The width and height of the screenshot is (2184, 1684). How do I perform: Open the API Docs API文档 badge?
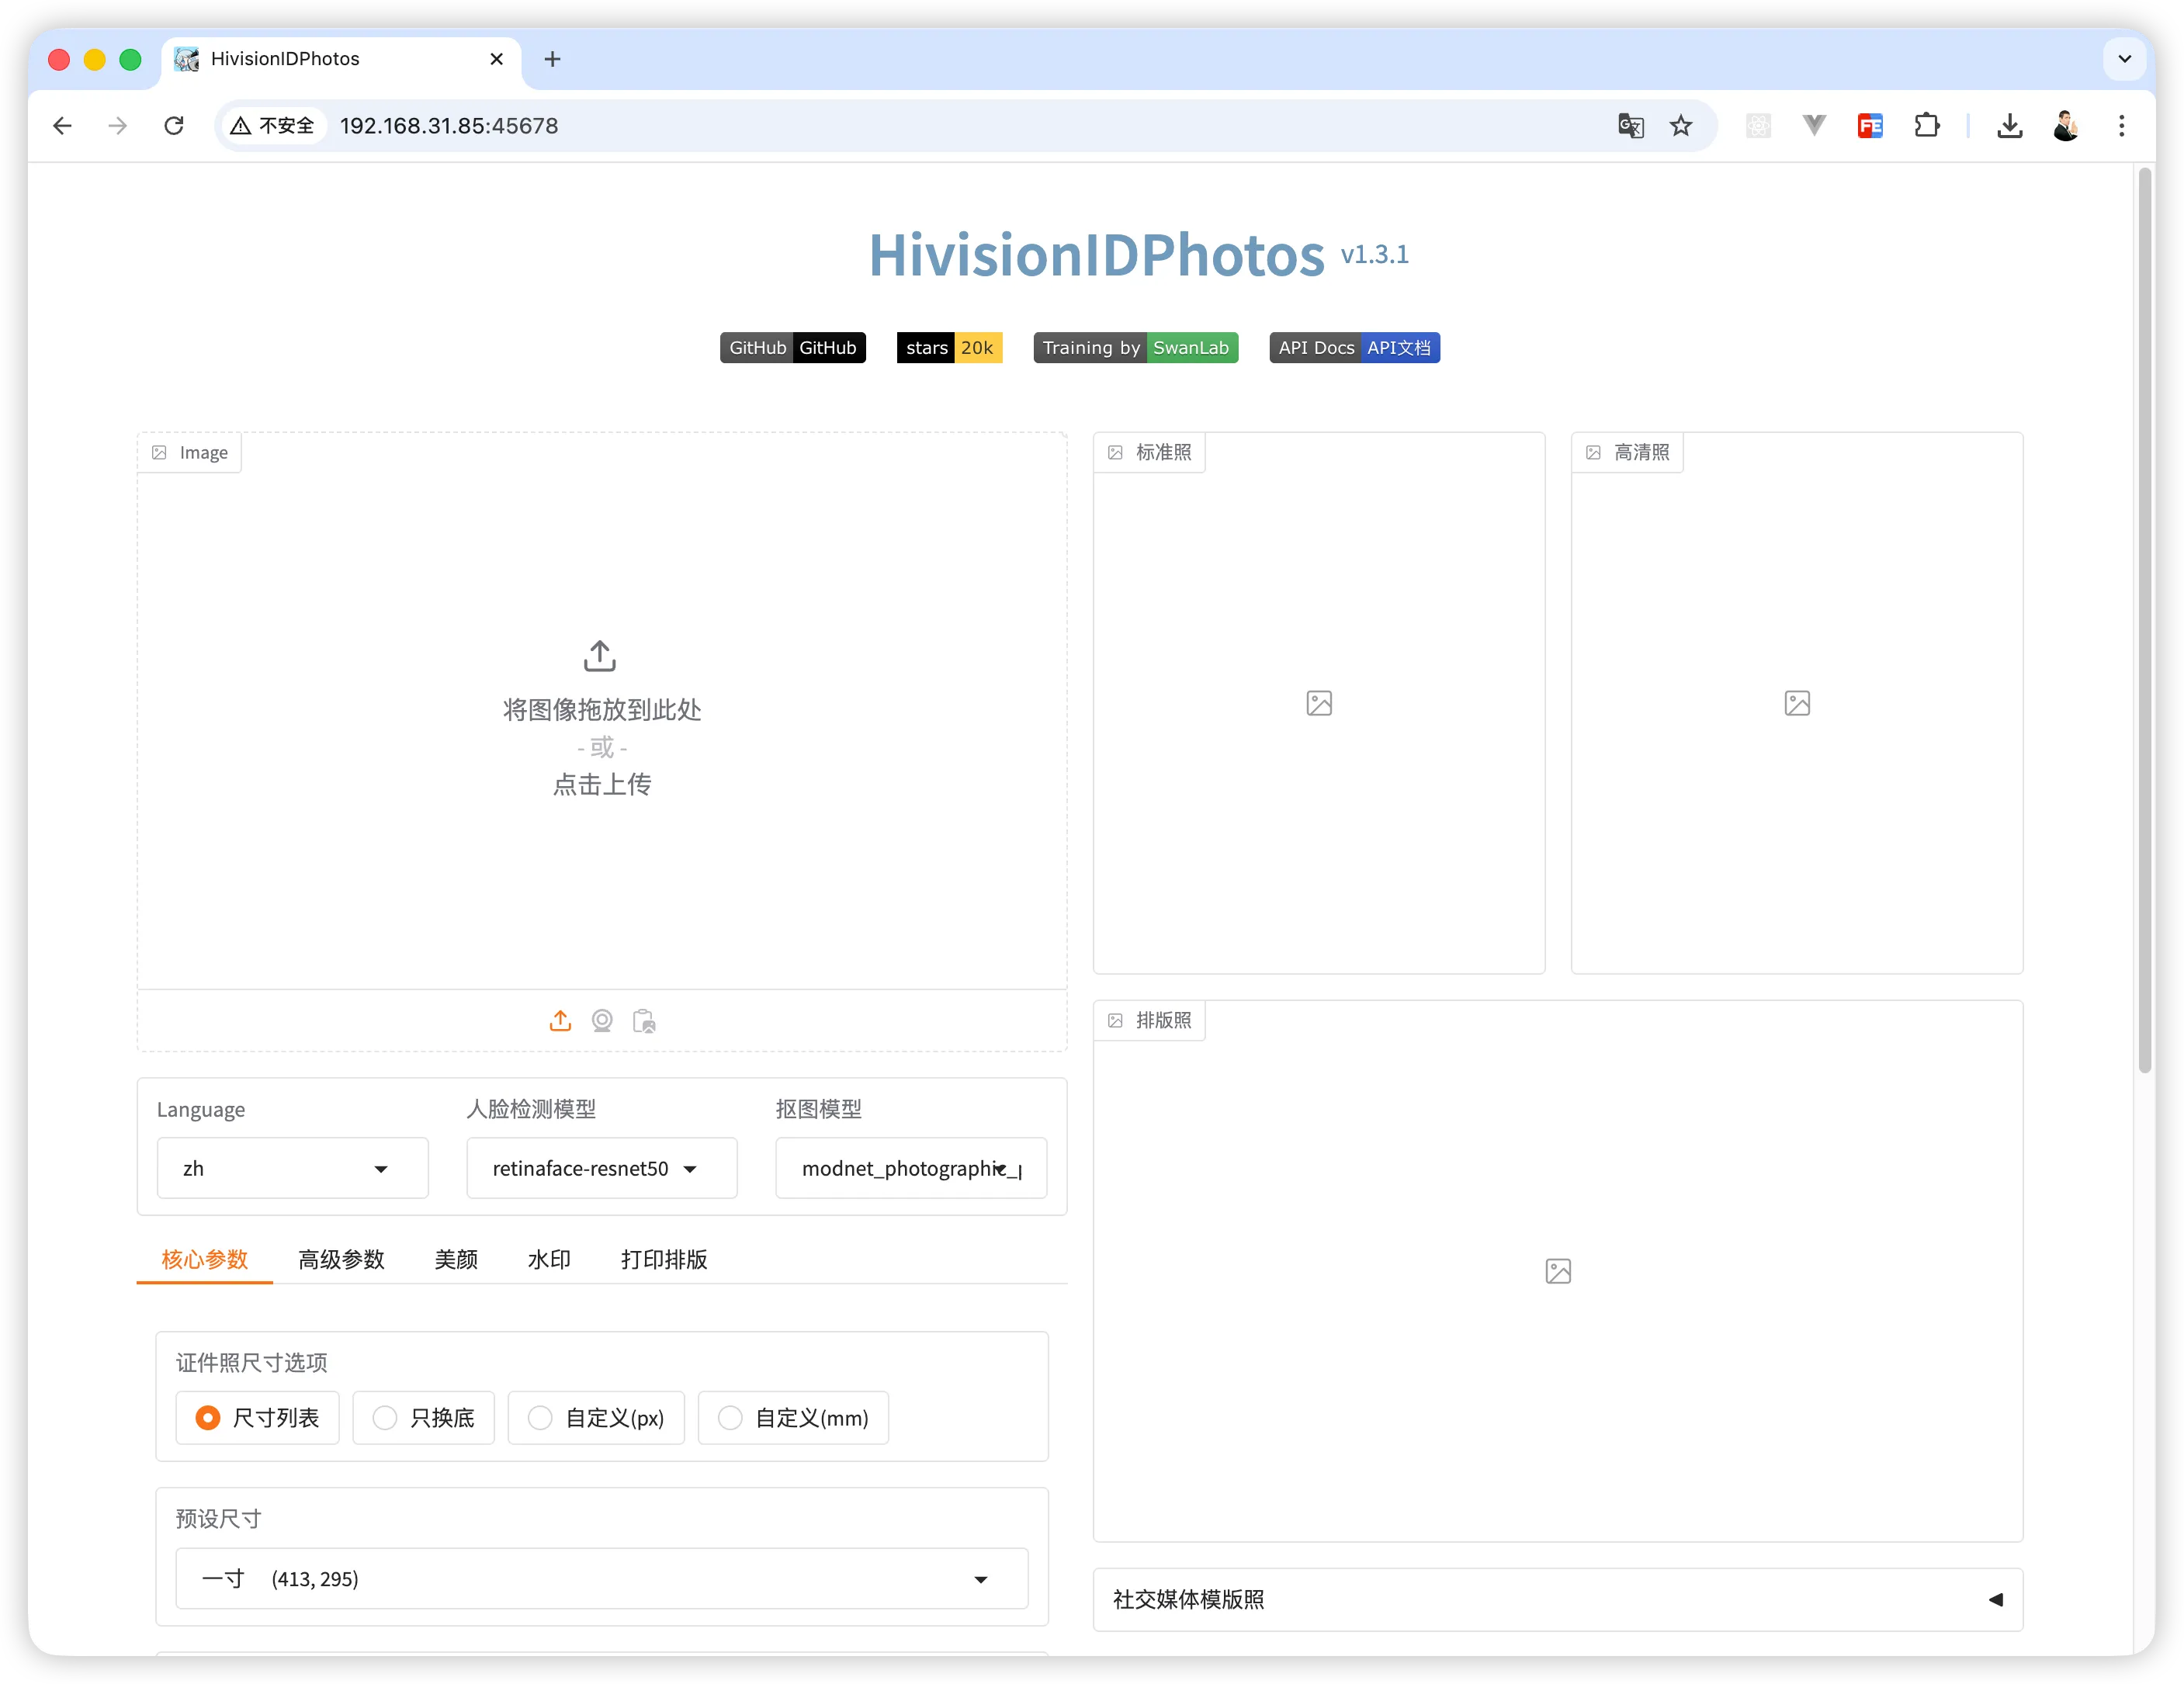(x=1354, y=347)
